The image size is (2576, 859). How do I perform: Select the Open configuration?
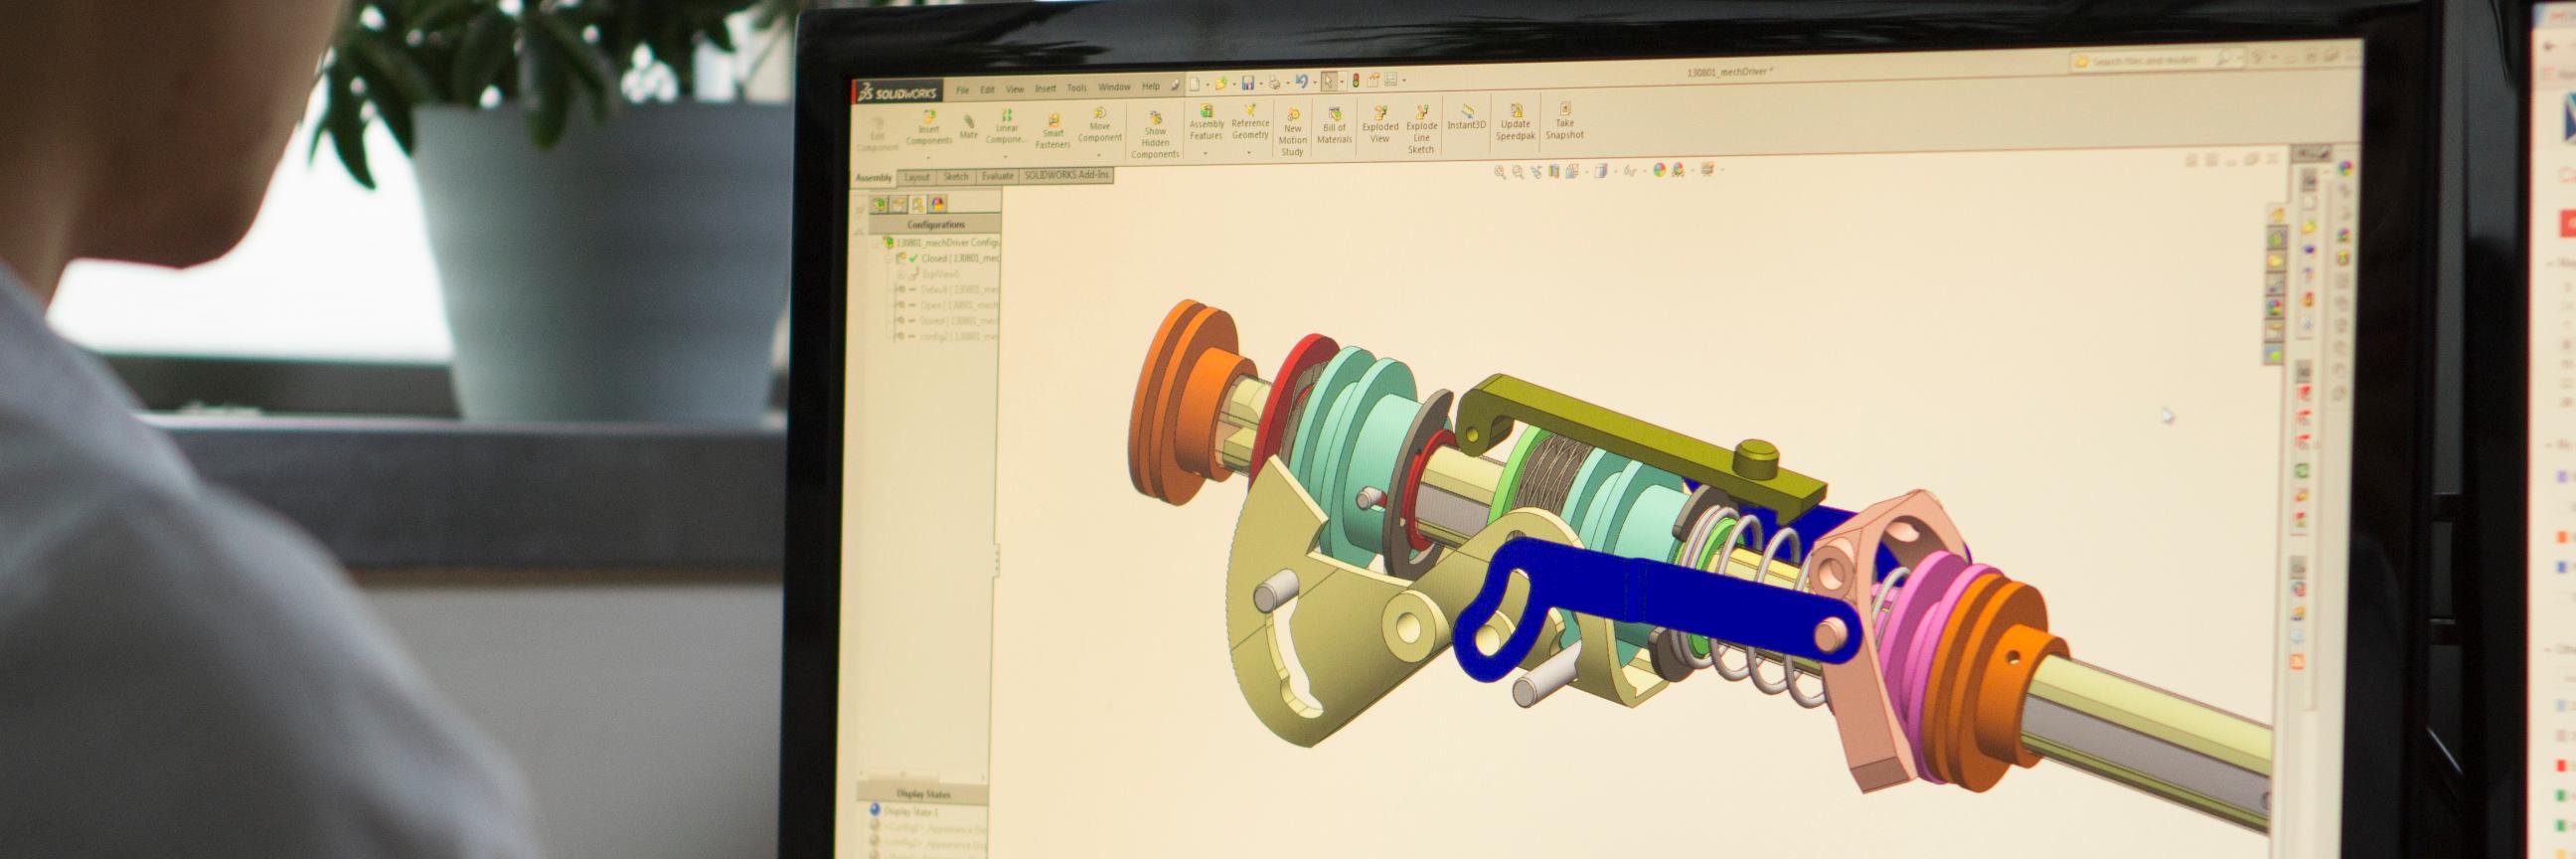(948, 305)
